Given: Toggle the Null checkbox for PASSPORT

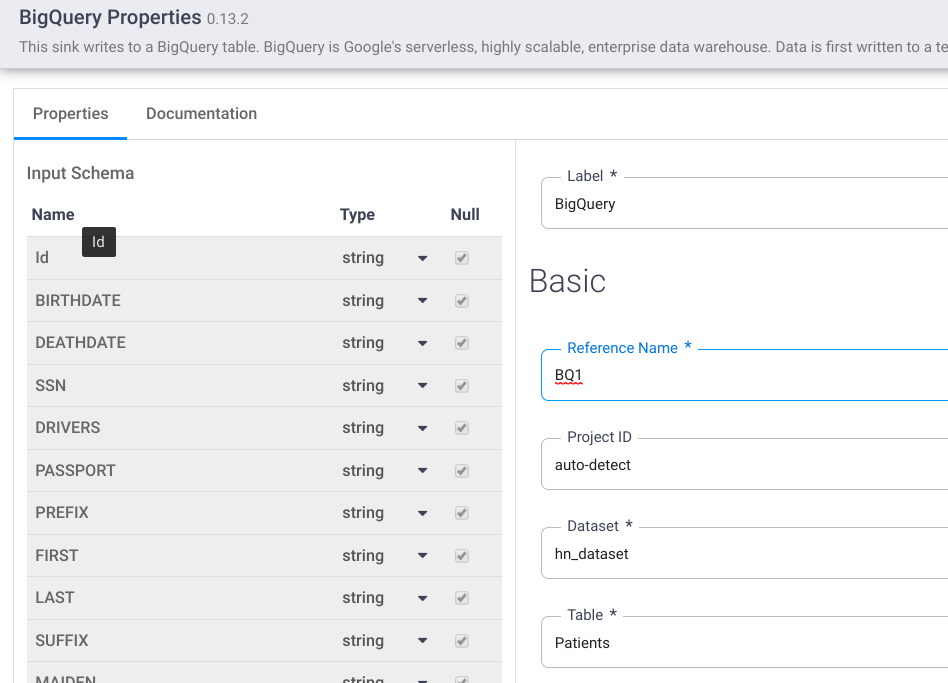Looking at the screenshot, I should 461,471.
